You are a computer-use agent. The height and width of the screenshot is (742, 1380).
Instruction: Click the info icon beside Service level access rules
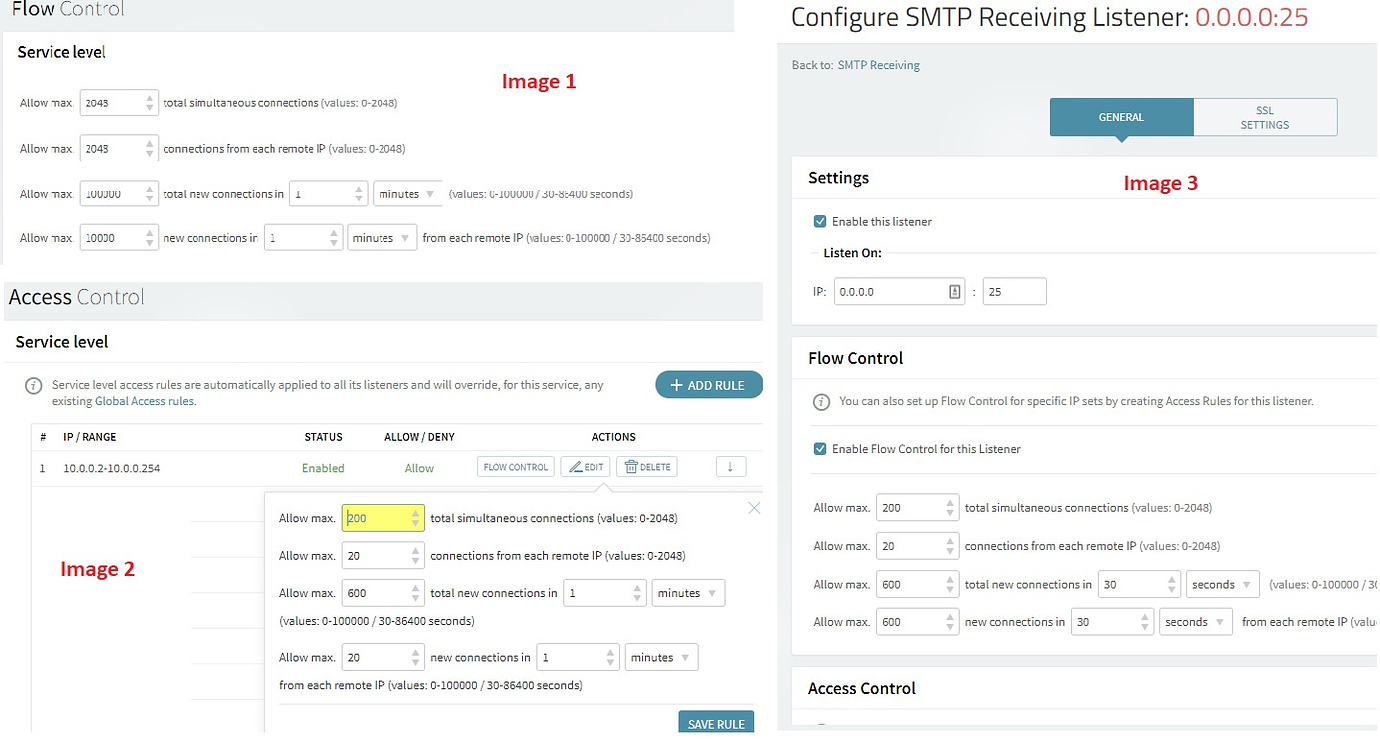[34, 386]
